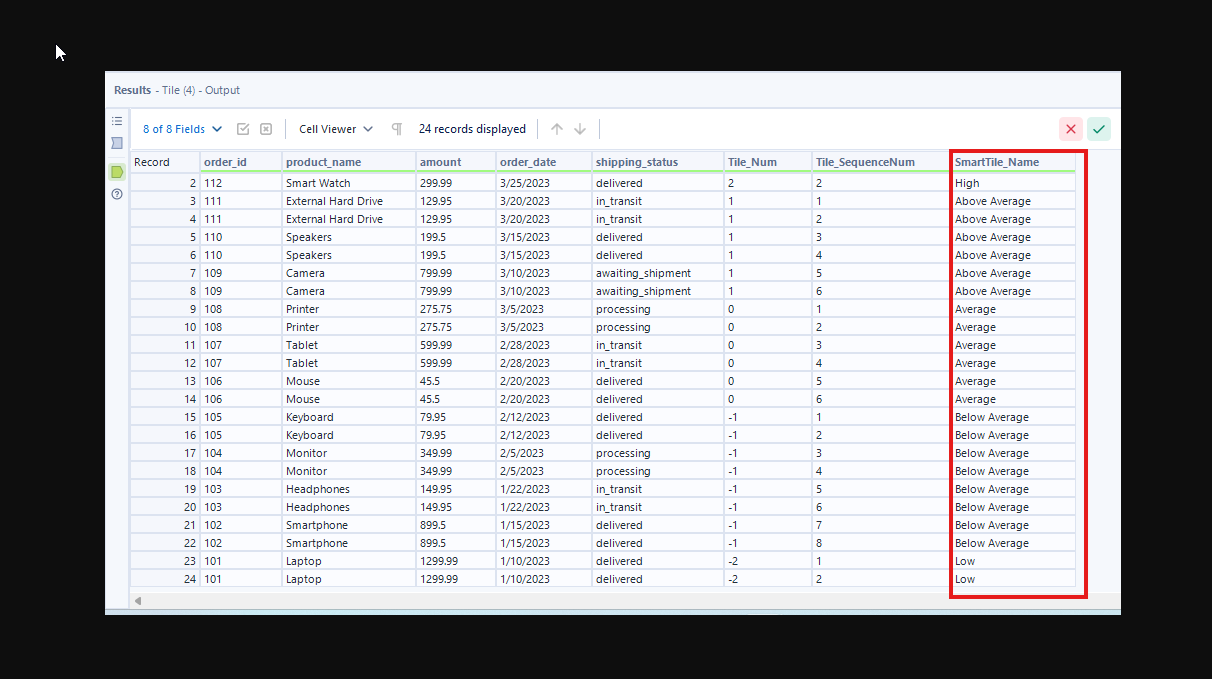Expand the 8 of 8 Fields dropdown
Screen dimensions: 1212x679
(182, 129)
